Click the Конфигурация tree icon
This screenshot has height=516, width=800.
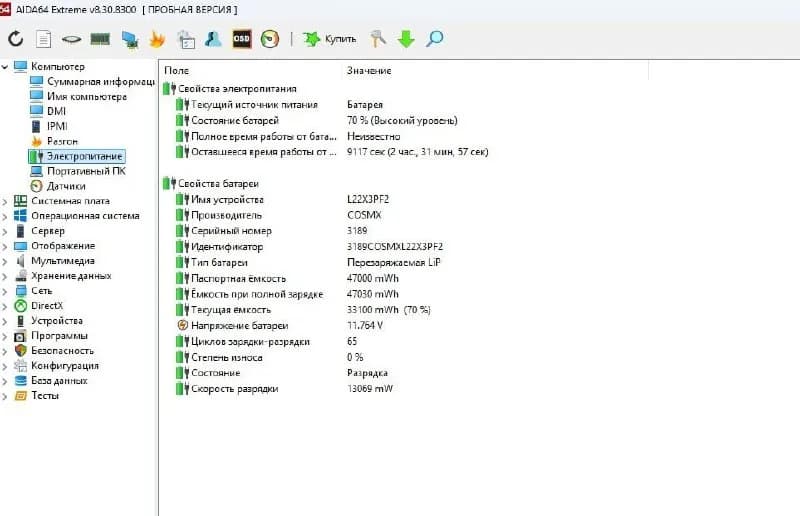(x=20, y=366)
